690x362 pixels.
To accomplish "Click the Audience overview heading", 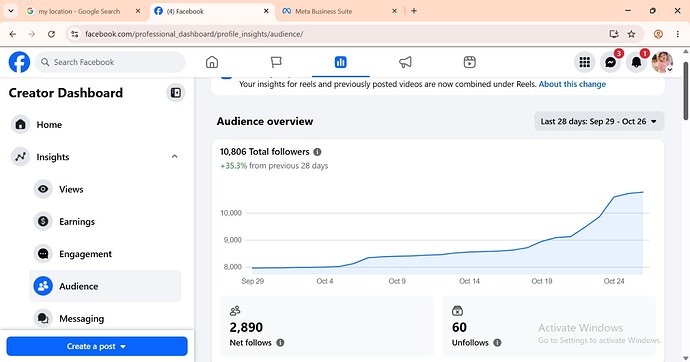I will tap(264, 121).
